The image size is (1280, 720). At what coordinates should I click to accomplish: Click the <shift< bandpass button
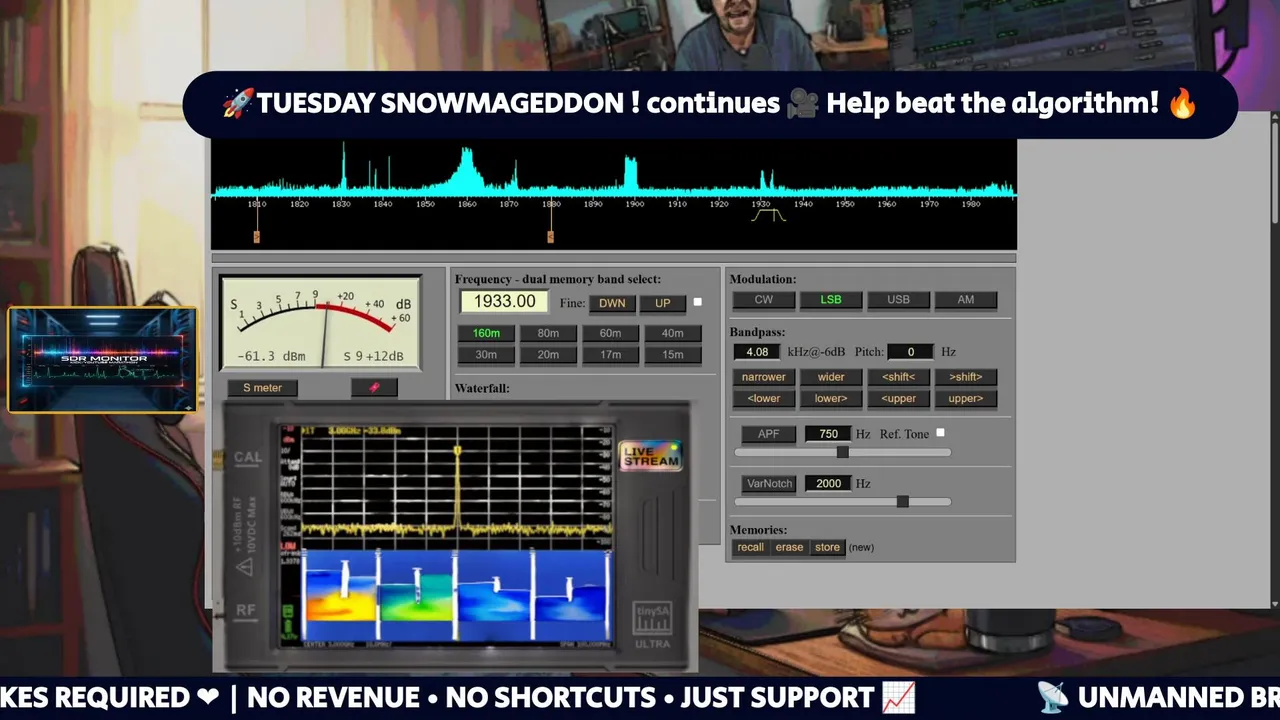(x=898, y=377)
